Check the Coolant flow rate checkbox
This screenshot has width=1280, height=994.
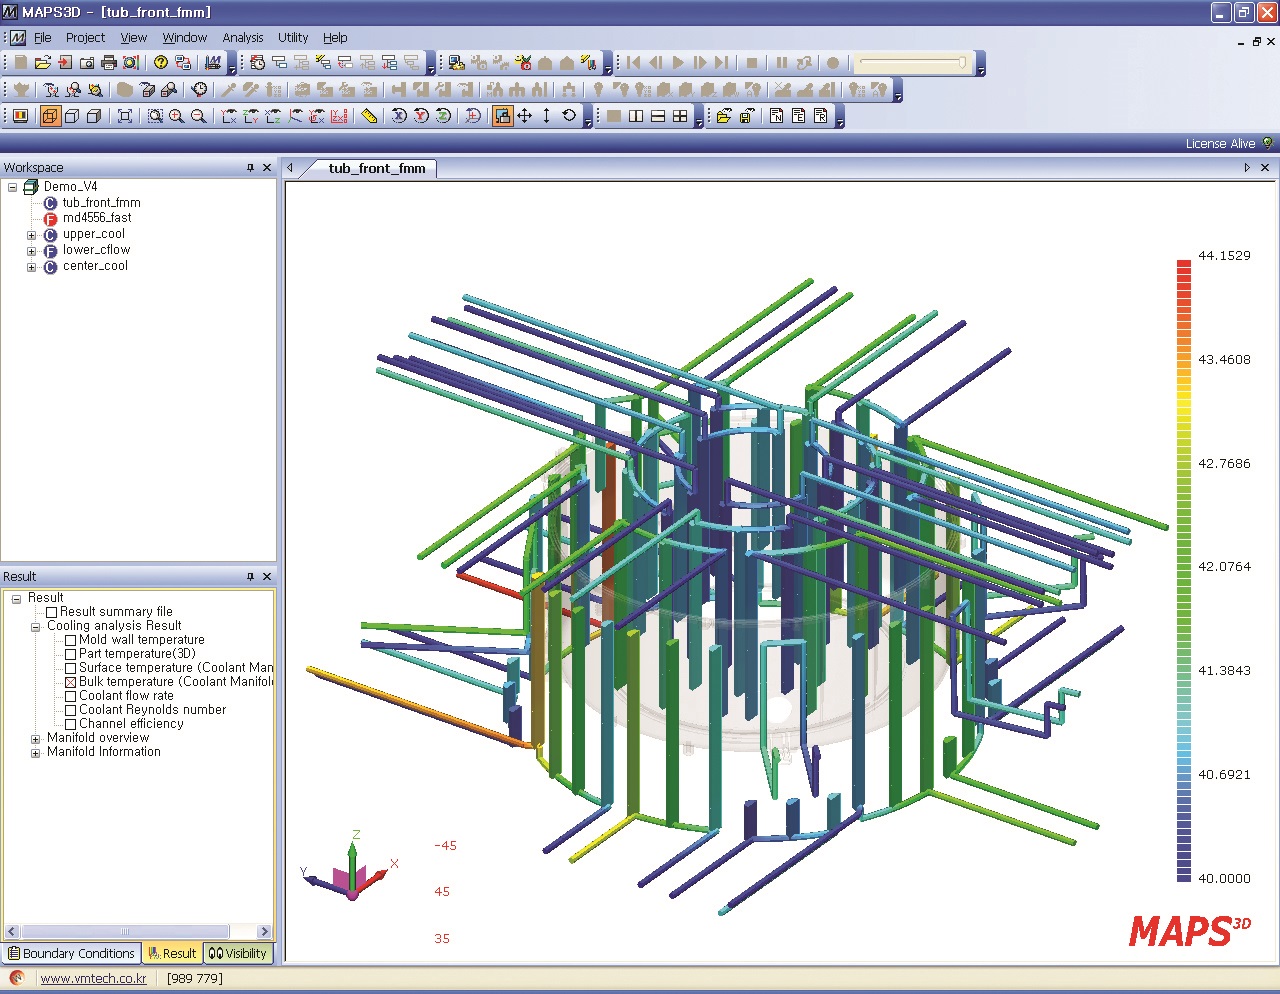[x=71, y=696]
